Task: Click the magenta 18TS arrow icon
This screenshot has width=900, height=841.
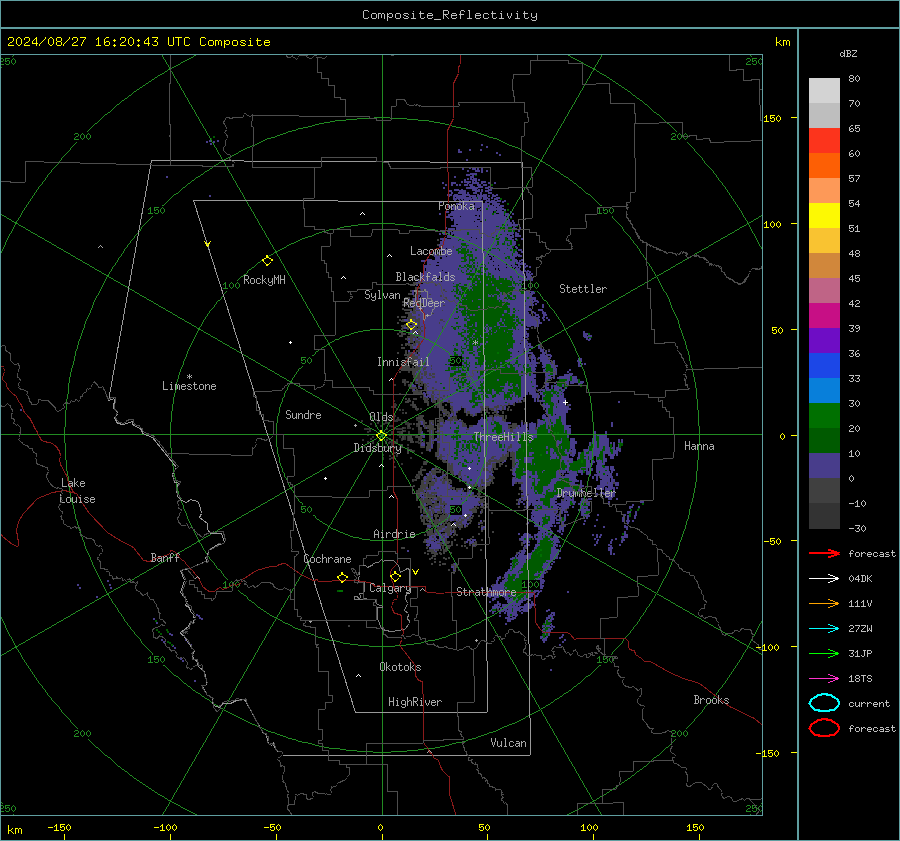Action: point(824,679)
